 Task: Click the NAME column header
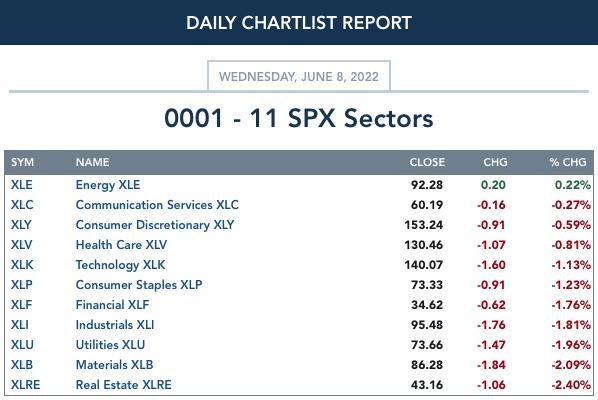click(92, 162)
